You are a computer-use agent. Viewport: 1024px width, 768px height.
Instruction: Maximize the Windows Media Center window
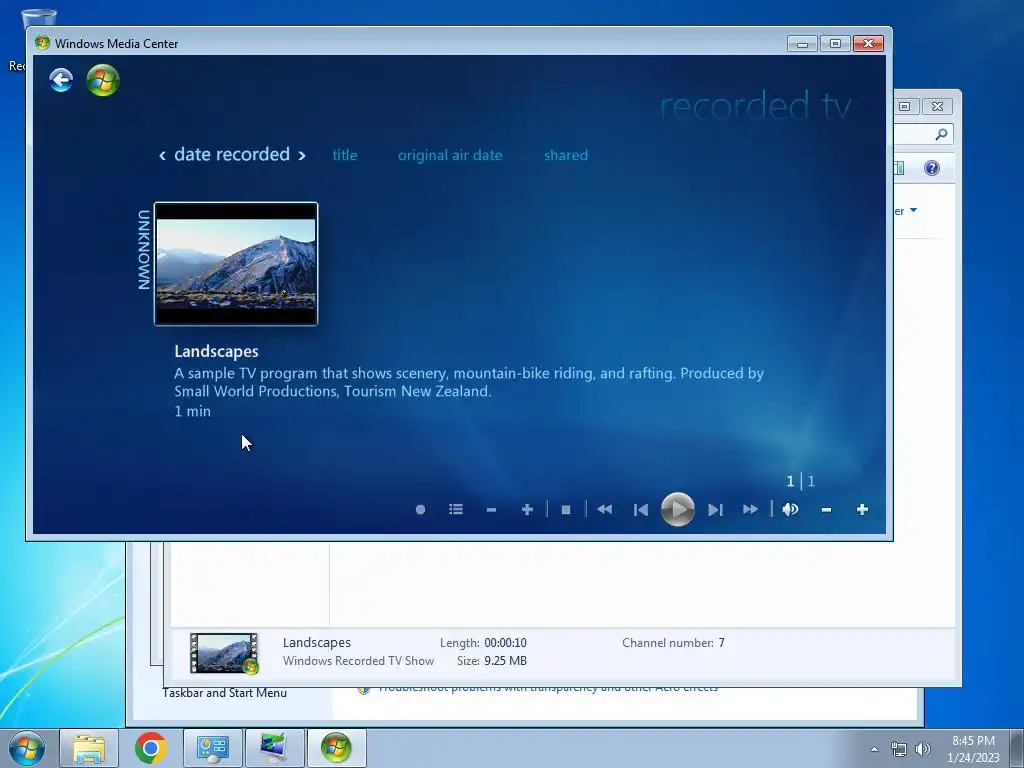pos(835,44)
